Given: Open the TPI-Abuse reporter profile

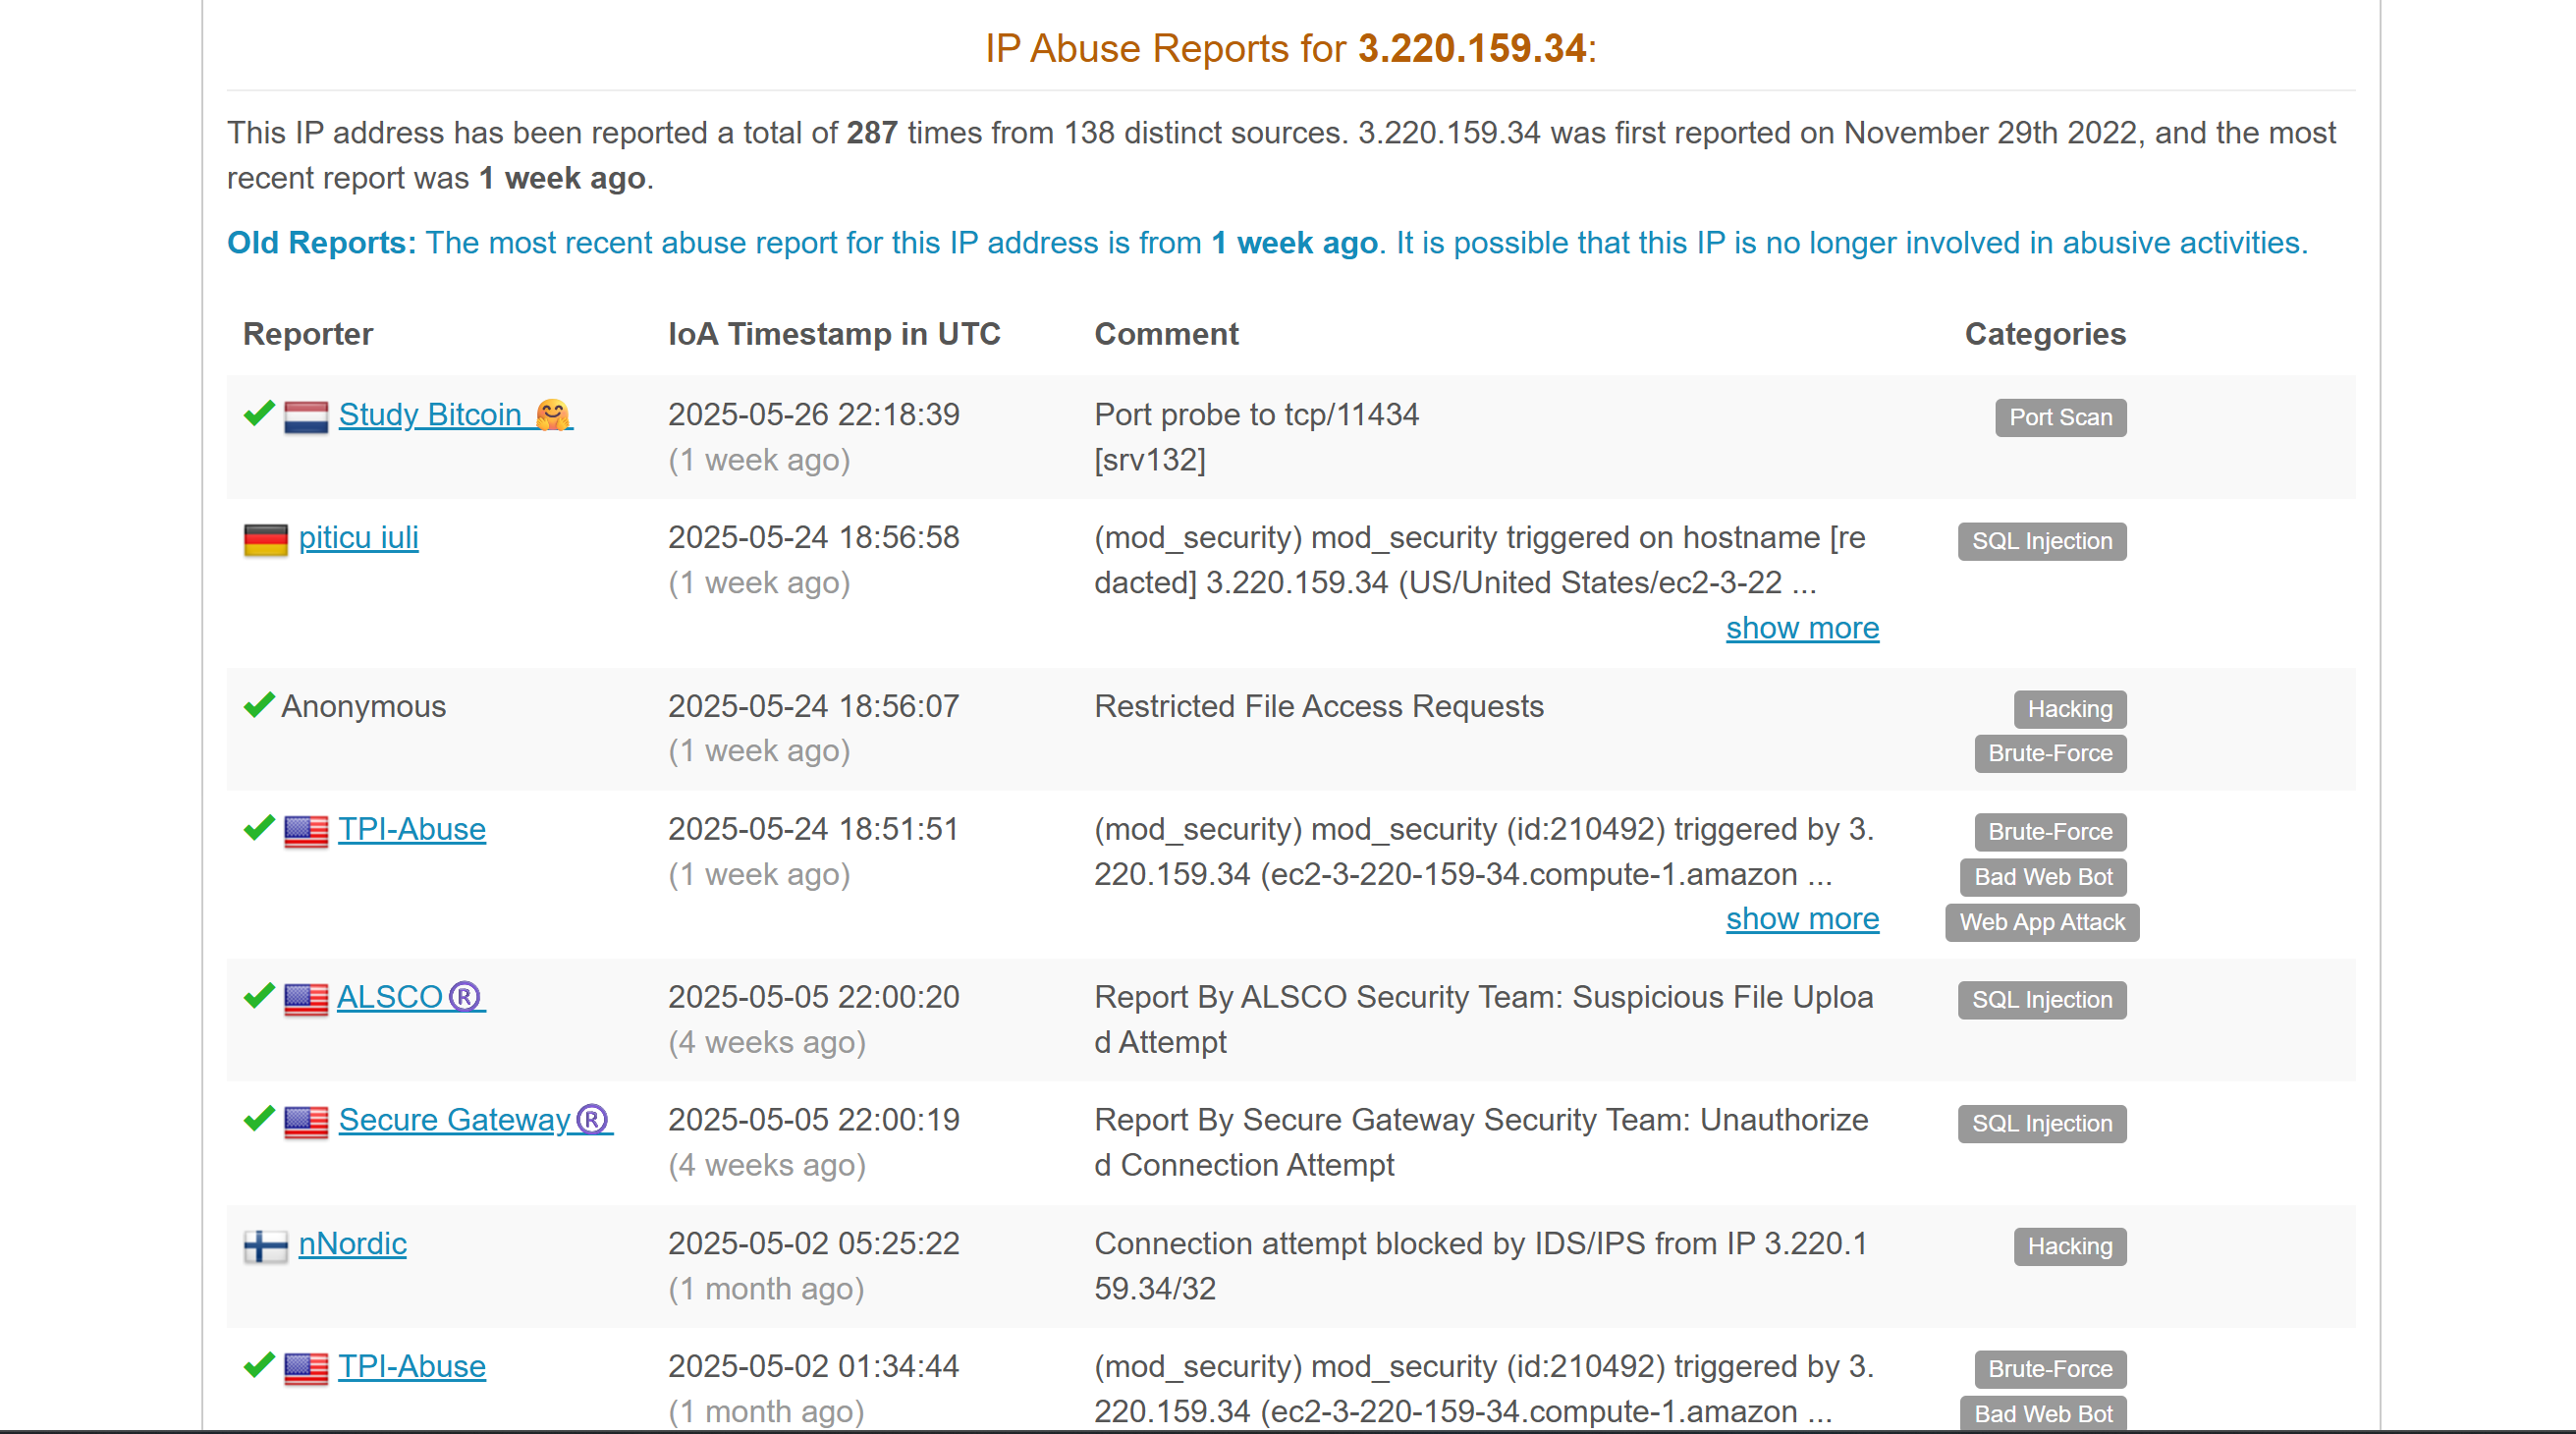Looking at the screenshot, I should click(412, 831).
